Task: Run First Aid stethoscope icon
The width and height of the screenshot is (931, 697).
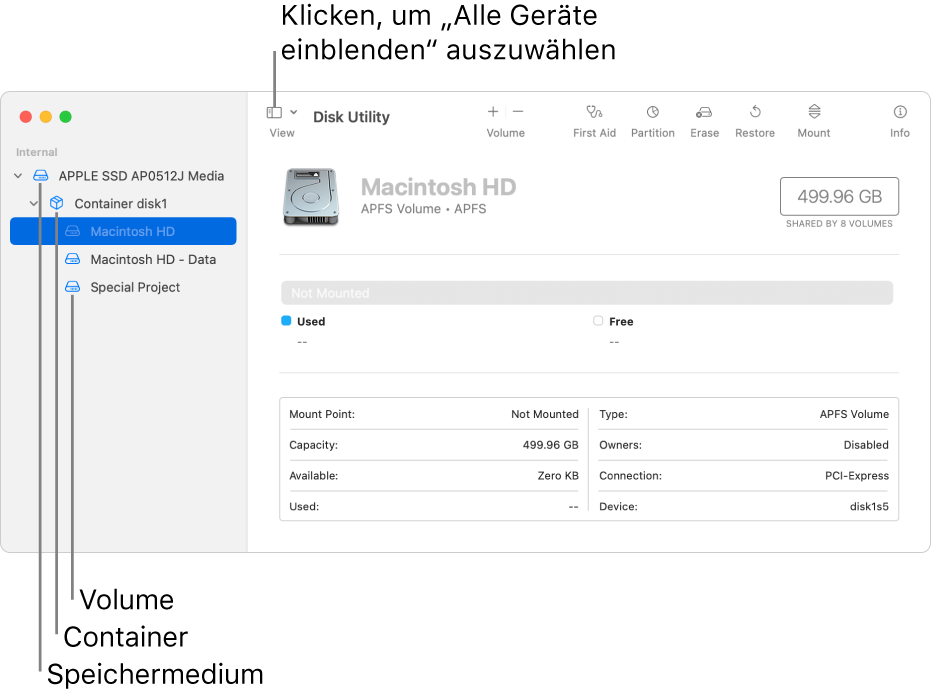Action: tap(594, 112)
